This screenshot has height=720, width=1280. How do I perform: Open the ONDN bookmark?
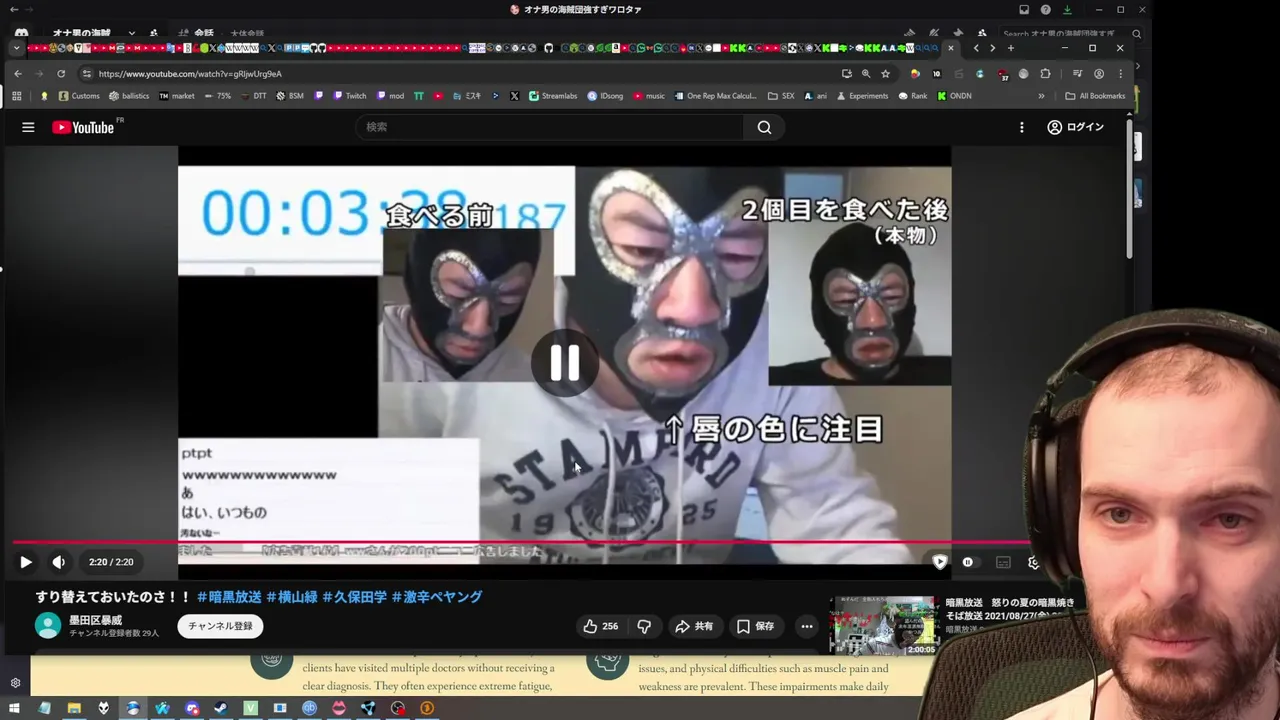954,96
